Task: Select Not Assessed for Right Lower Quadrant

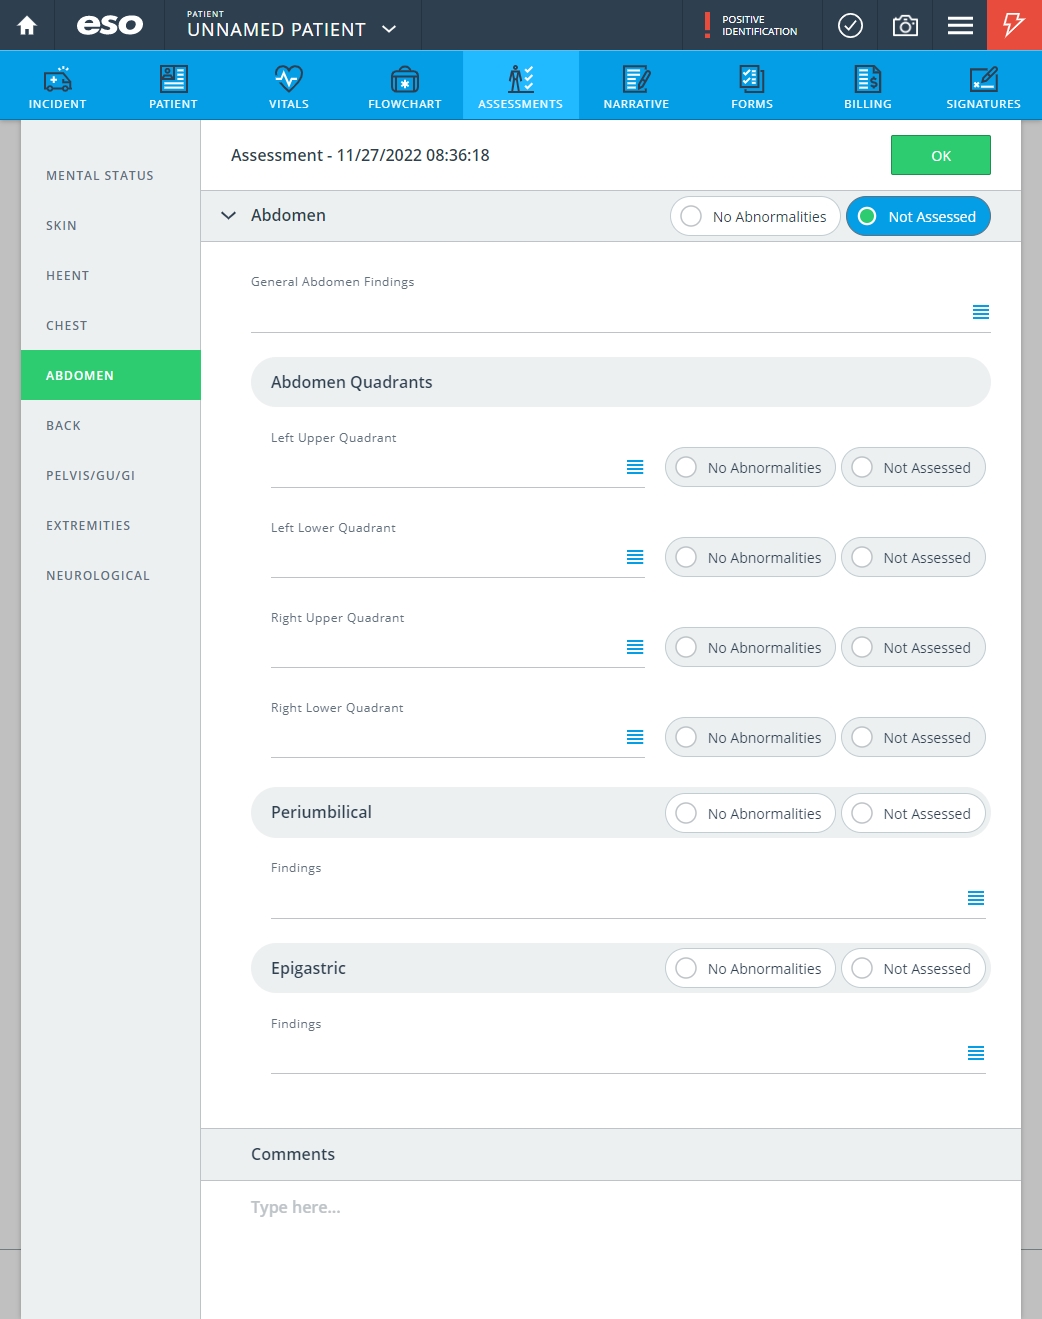Action: [913, 737]
